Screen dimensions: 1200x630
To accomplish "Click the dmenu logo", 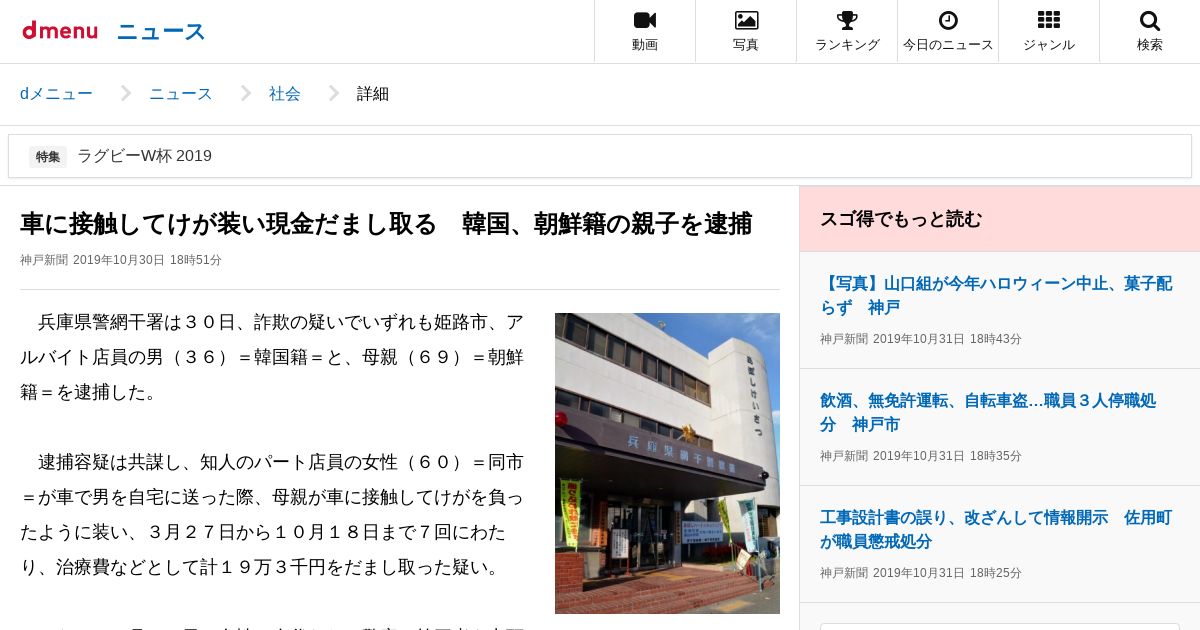I will pyautogui.click(x=60, y=30).
